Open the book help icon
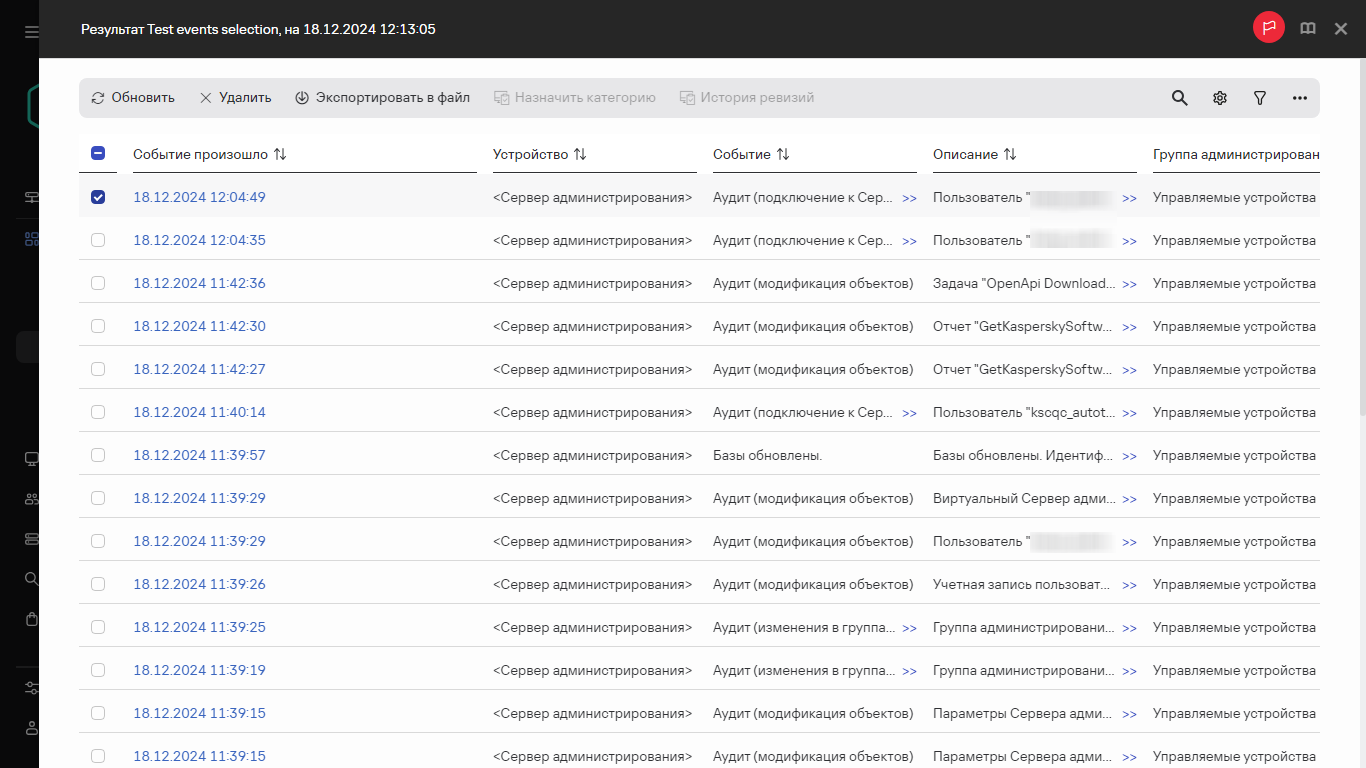 [x=1308, y=29]
